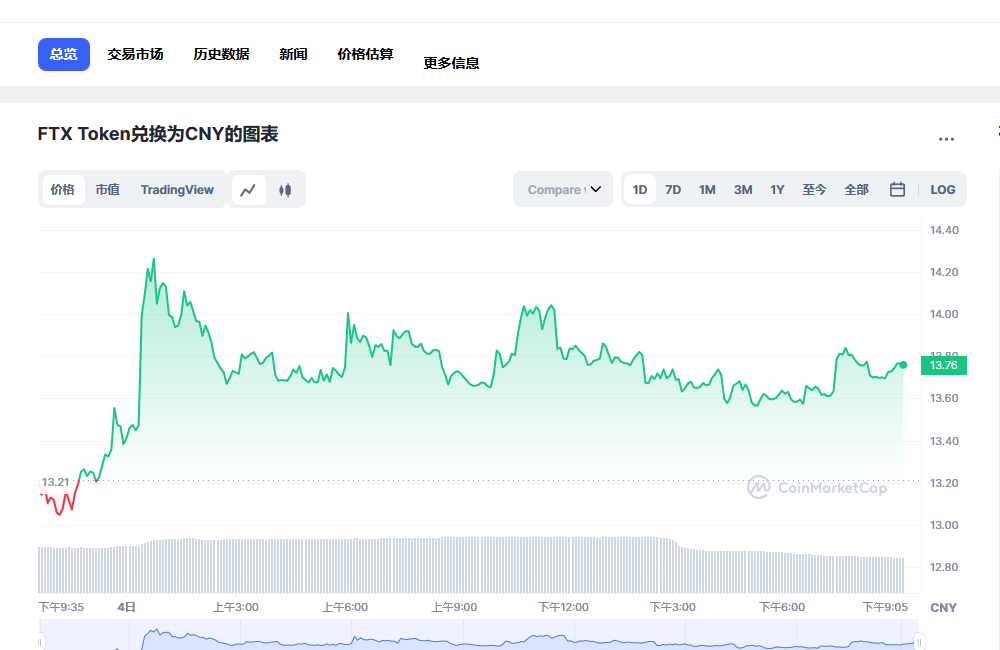
Task: Click the 上午3:00 time axis label
Action: (x=236, y=607)
